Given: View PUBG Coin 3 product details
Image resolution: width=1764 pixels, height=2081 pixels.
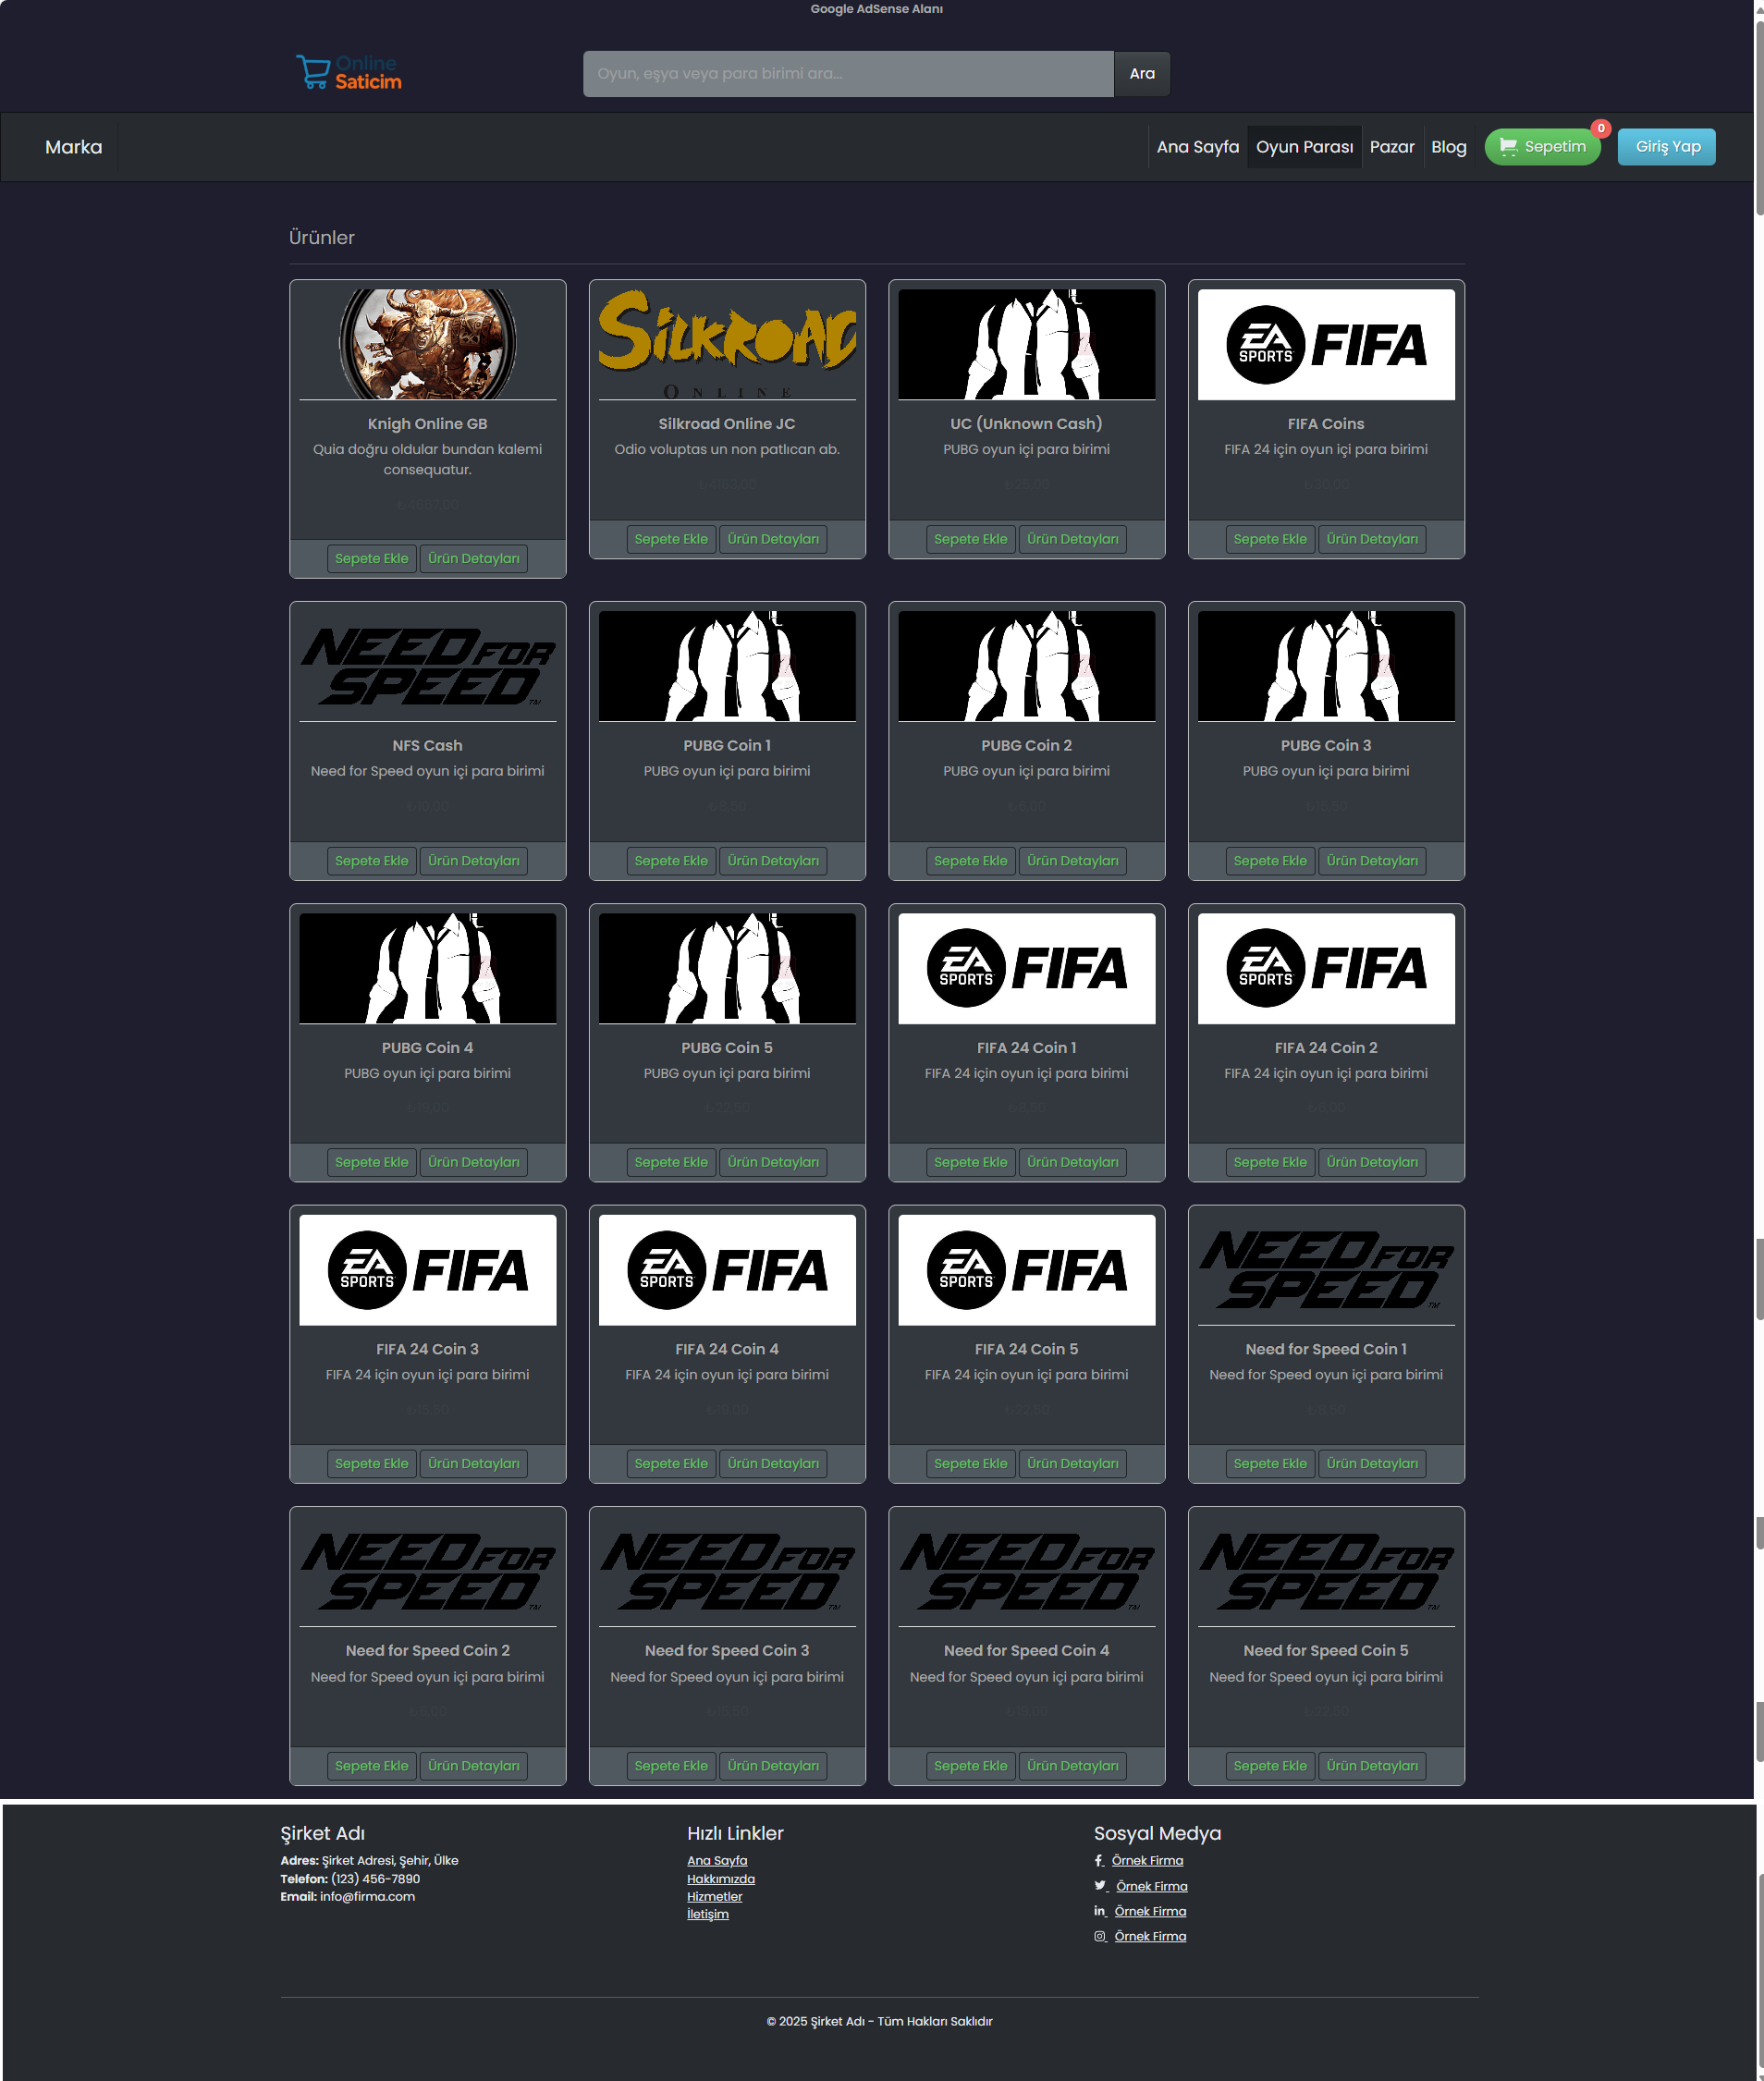Looking at the screenshot, I should tap(1372, 861).
